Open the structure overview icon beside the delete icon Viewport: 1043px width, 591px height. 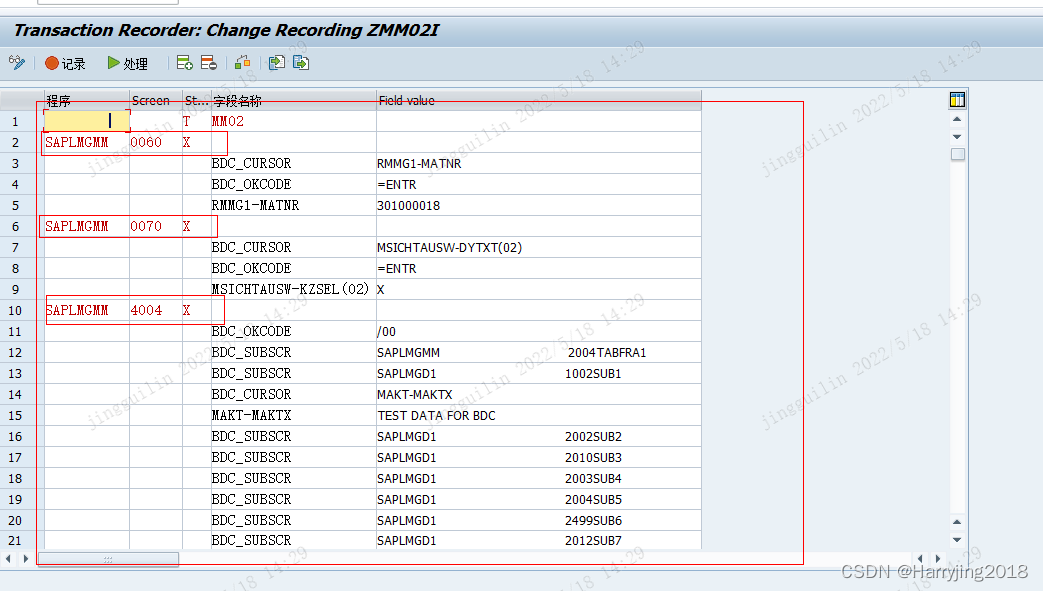point(241,62)
